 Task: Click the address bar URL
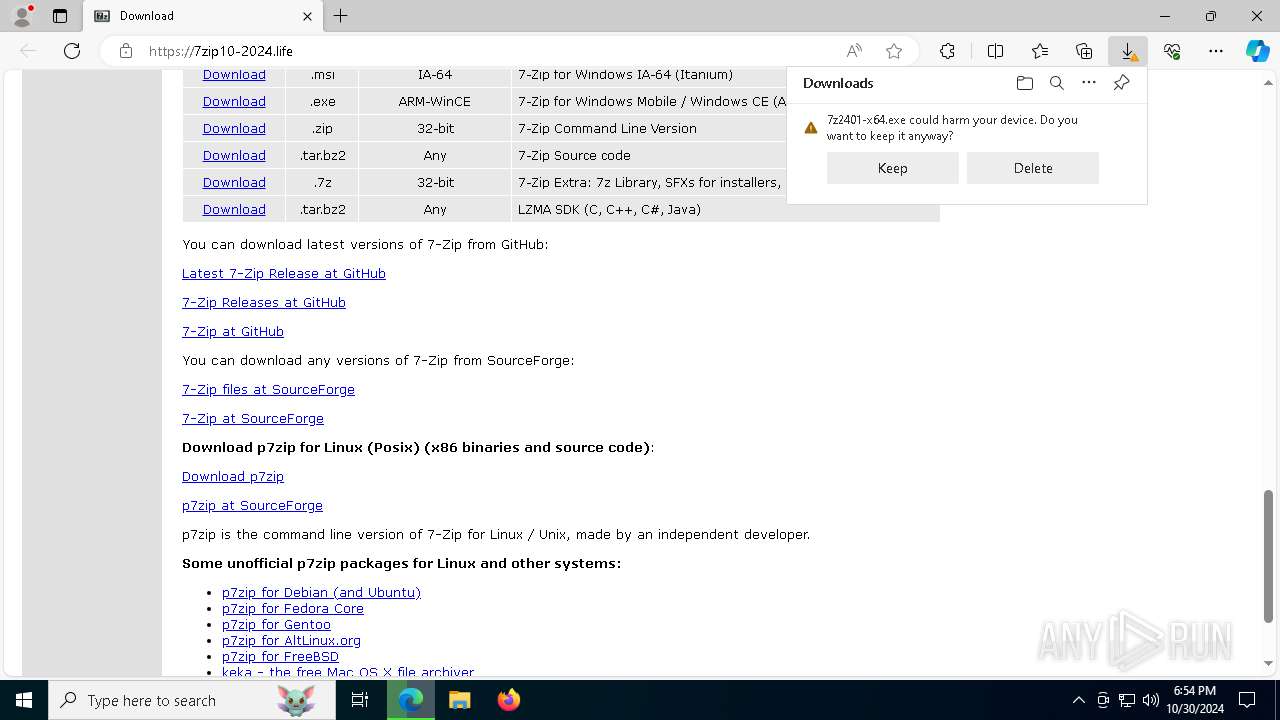220,51
